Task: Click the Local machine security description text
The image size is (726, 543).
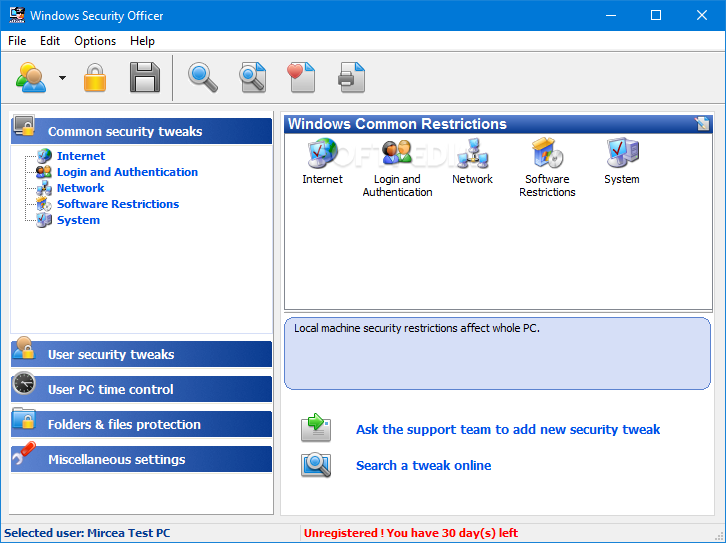Action: [x=417, y=328]
